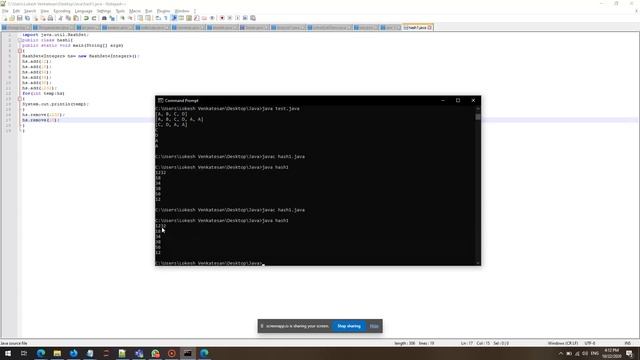640x360 pixels.
Task: Open the Run menu
Action: tap(149, 11)
